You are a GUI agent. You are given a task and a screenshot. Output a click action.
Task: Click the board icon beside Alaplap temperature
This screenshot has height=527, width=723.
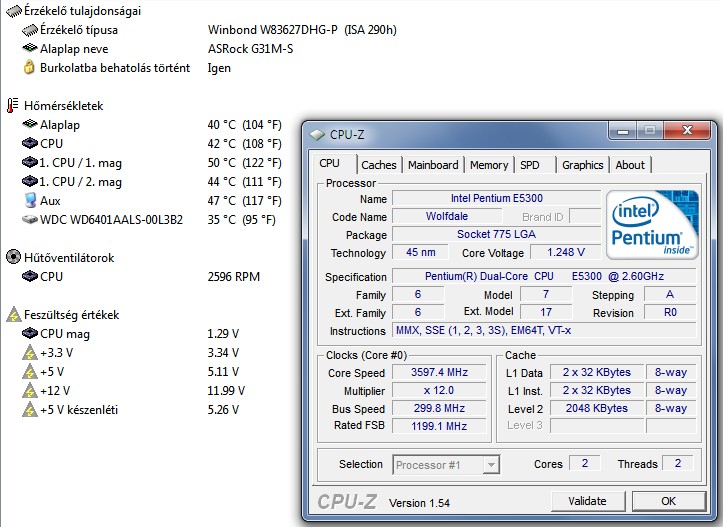30,124
